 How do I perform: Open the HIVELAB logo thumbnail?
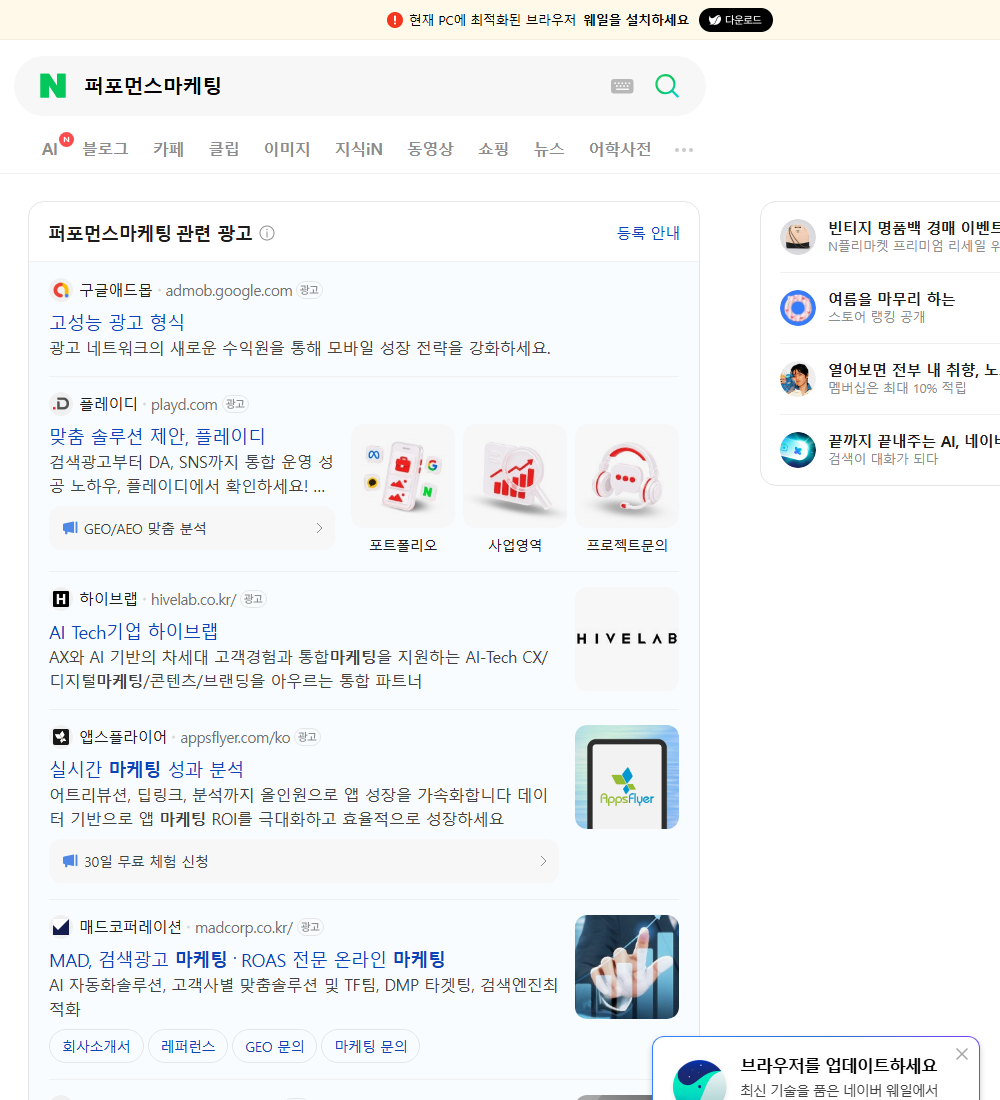pyautogui.click(x=627, y=638)
